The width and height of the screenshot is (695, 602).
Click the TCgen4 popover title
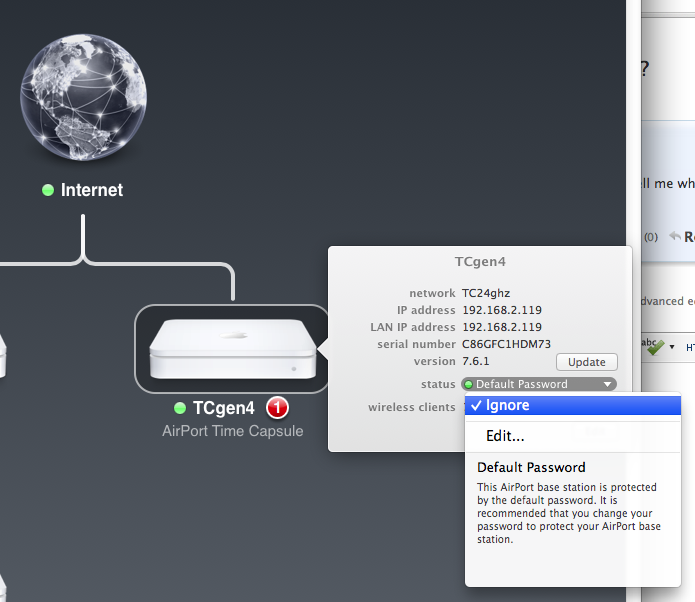(480, 262)
